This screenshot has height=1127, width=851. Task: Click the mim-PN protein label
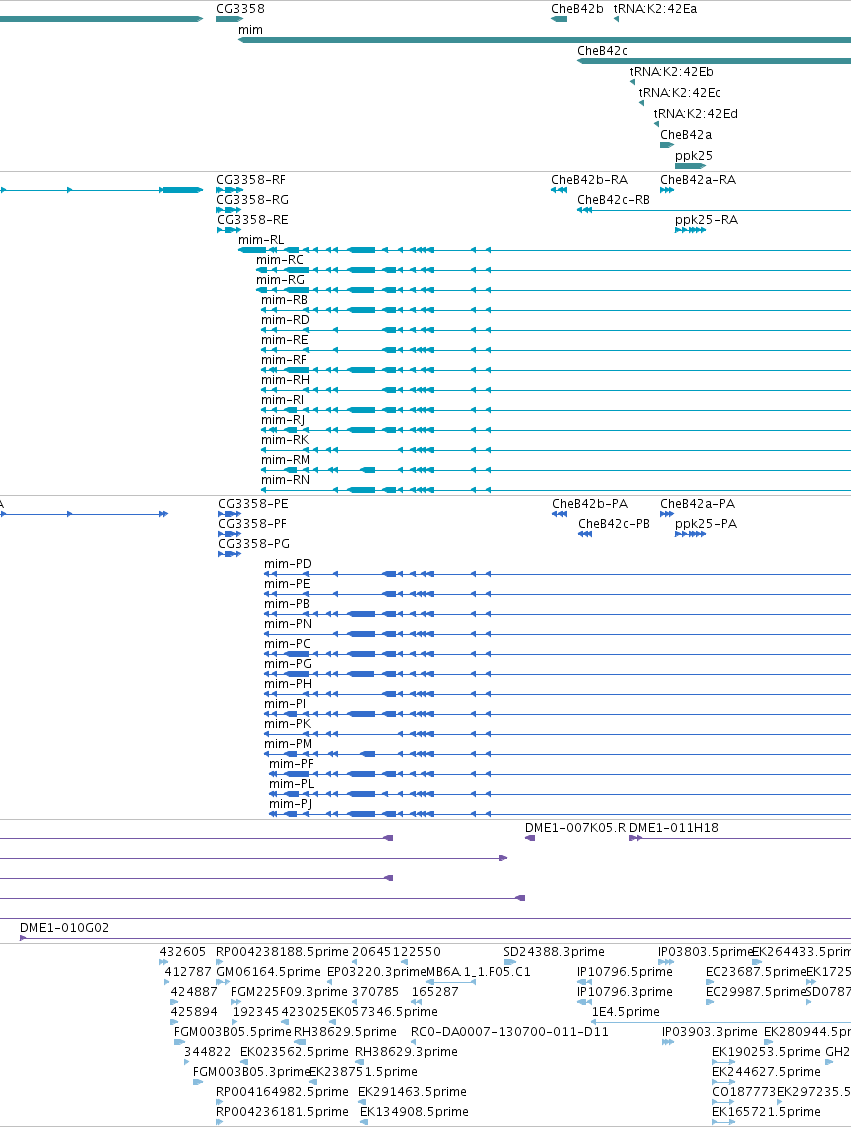(x=288, y=624)
